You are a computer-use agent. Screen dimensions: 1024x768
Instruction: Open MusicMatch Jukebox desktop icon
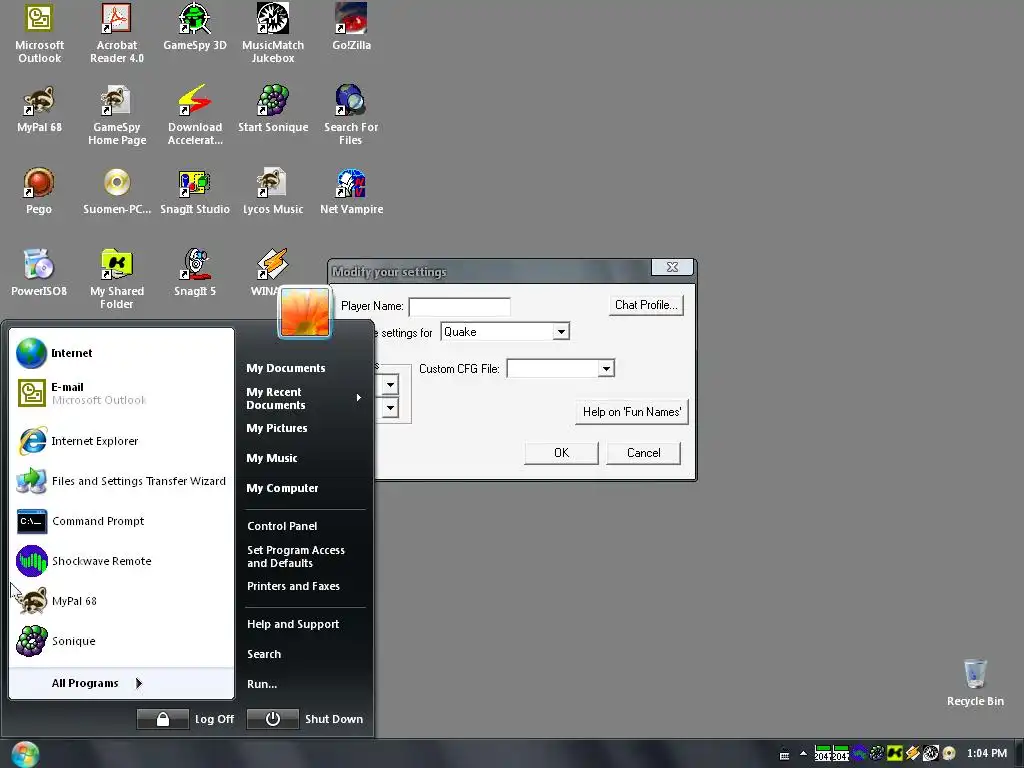273,34
